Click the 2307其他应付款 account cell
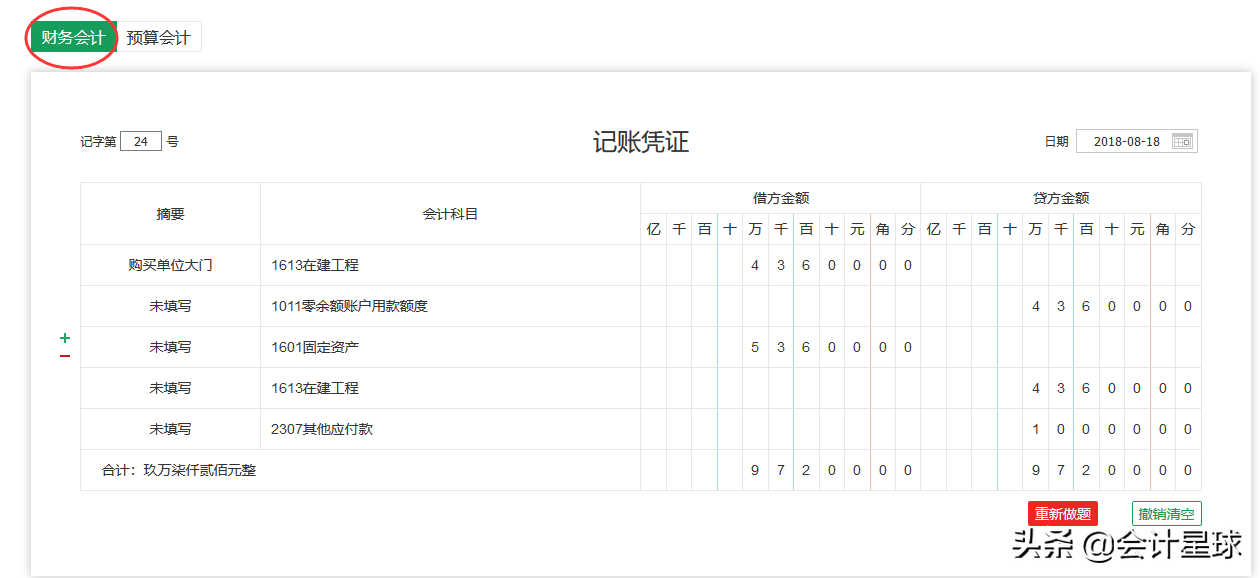Image resolution: width=1260 pixels, height=578 pixels. coord(320,429)
